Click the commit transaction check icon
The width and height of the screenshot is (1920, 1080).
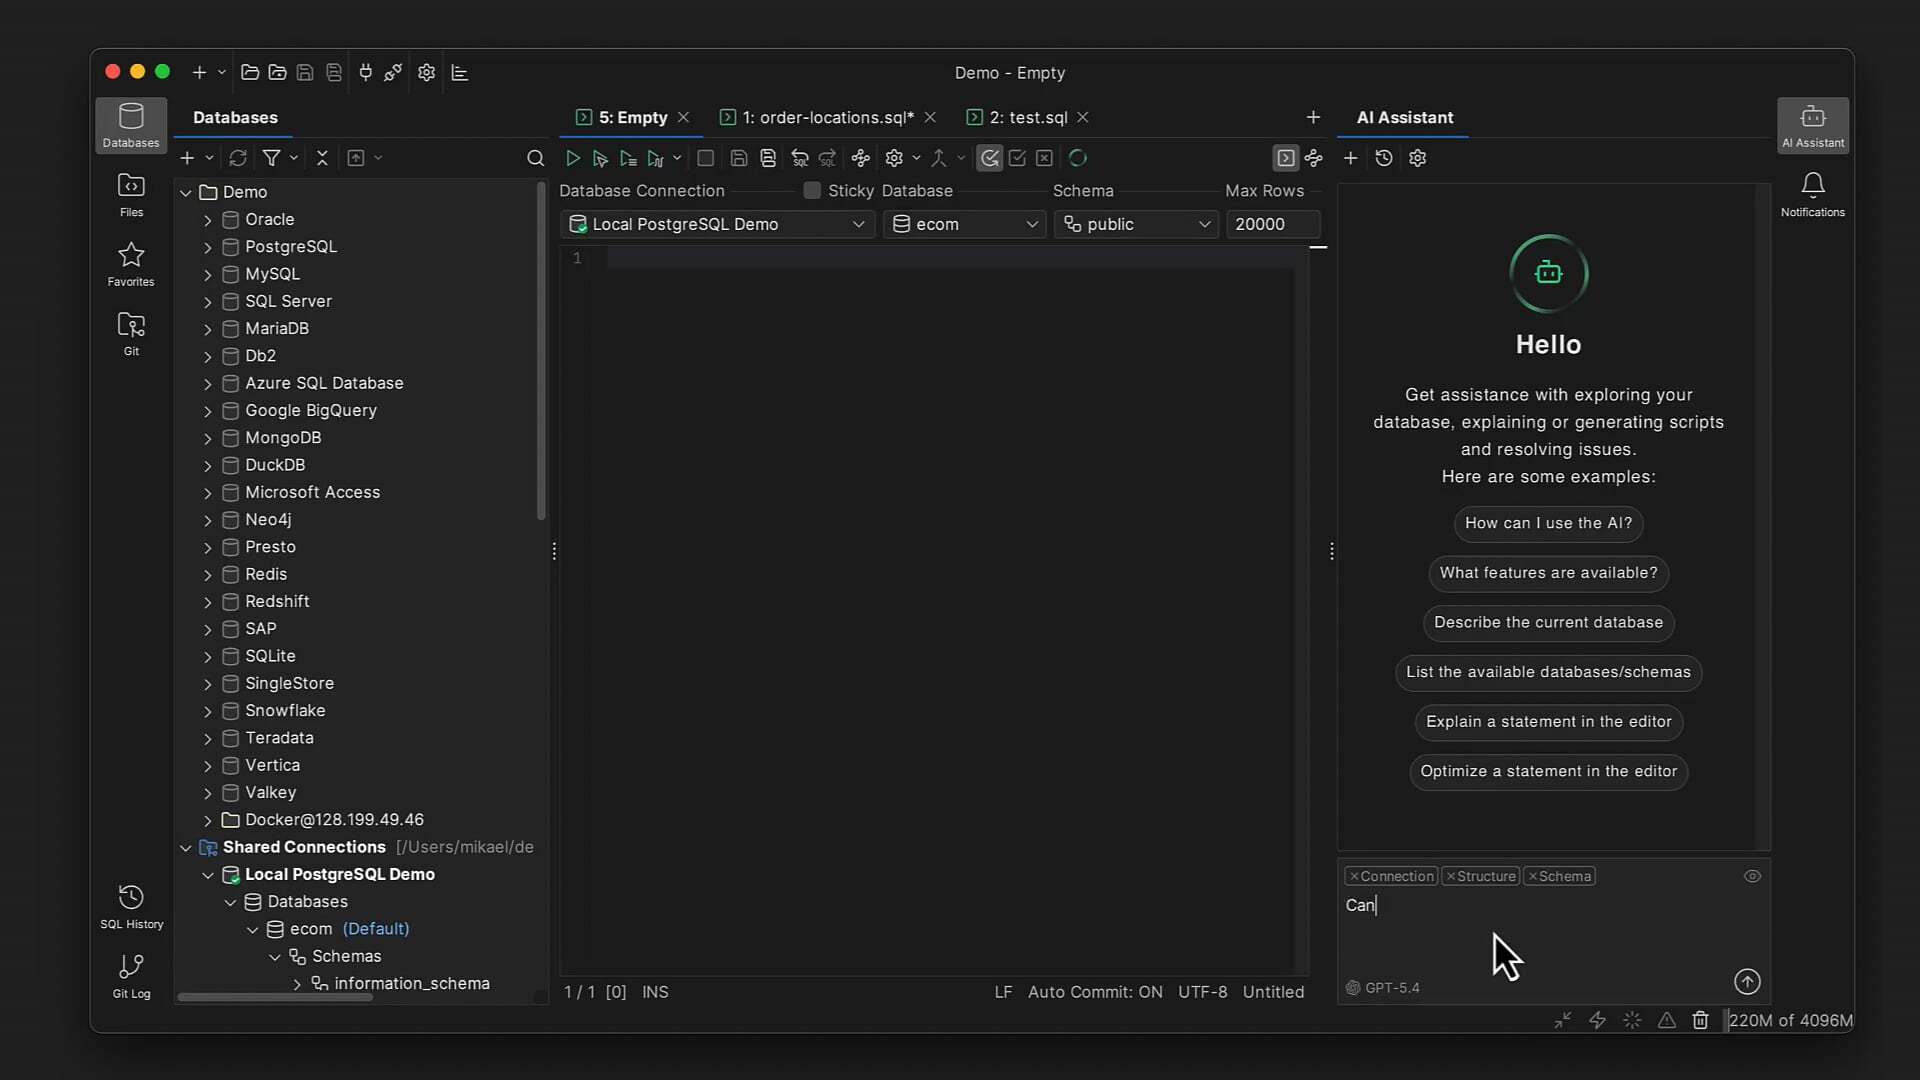[1017, 158]
